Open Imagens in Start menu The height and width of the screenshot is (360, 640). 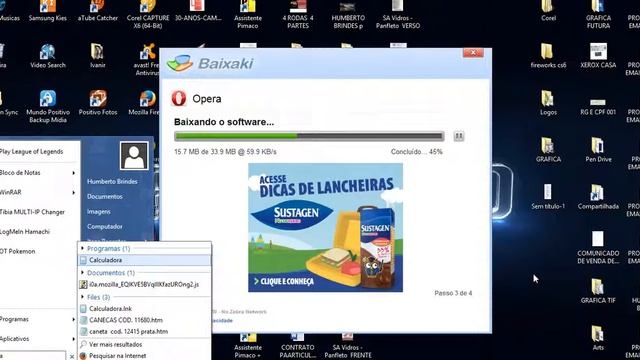point(99,211)
